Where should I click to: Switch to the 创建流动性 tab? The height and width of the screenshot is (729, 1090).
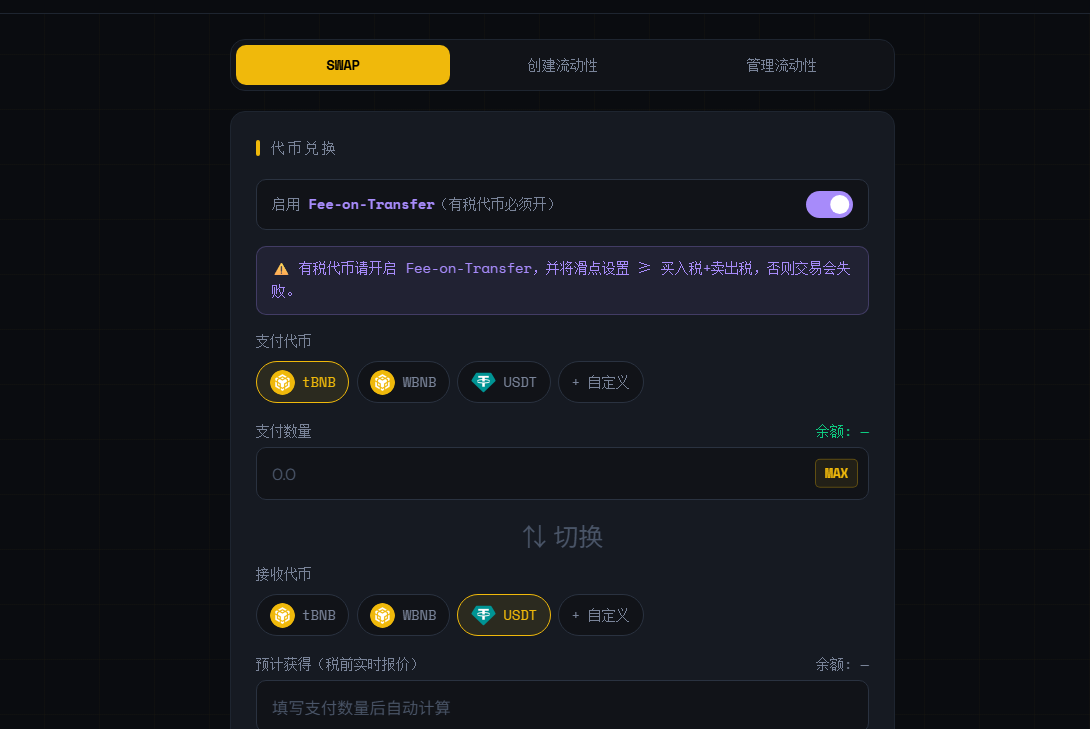click(x=562, y=65)
